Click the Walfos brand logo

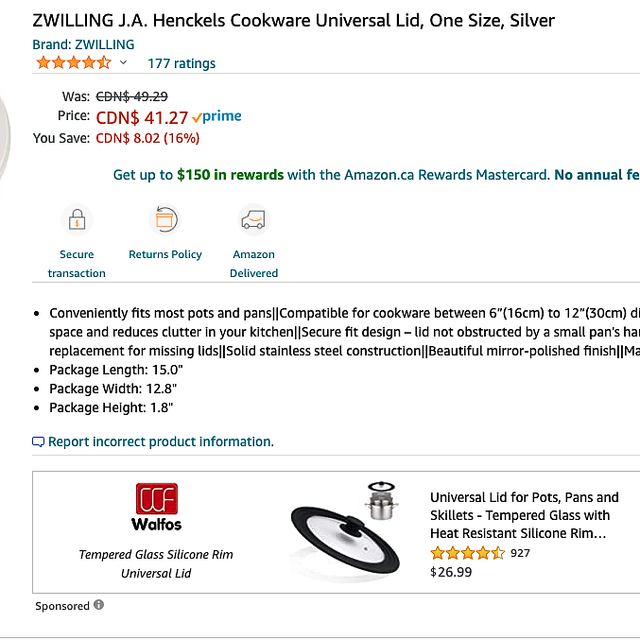pyautogui.click(x=156, y=507)
